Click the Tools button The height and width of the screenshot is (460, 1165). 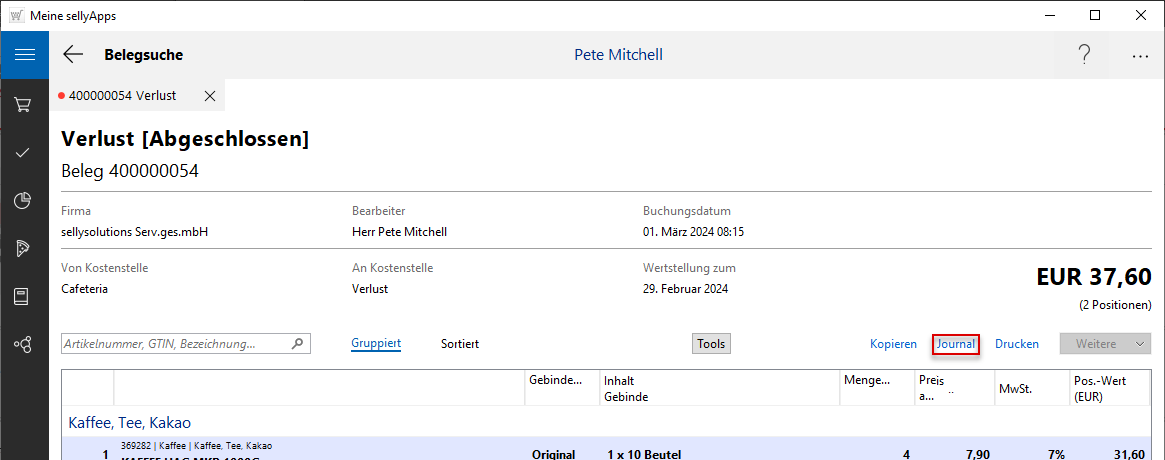pos(711,344)
